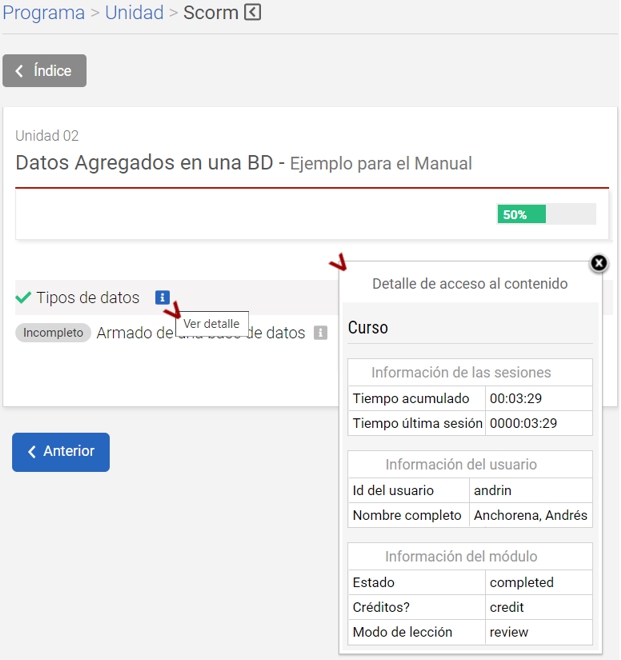The width and height of the screenshot is (621, 660).
Task: Click the Estado value completed
Action: tap(521, 582)
